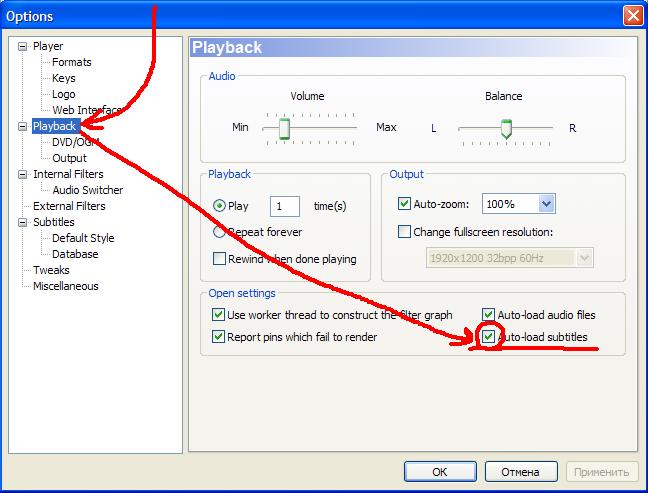Click the Применить apply button
The width and height of the screenshot is (648, 493).
point(602,472)
